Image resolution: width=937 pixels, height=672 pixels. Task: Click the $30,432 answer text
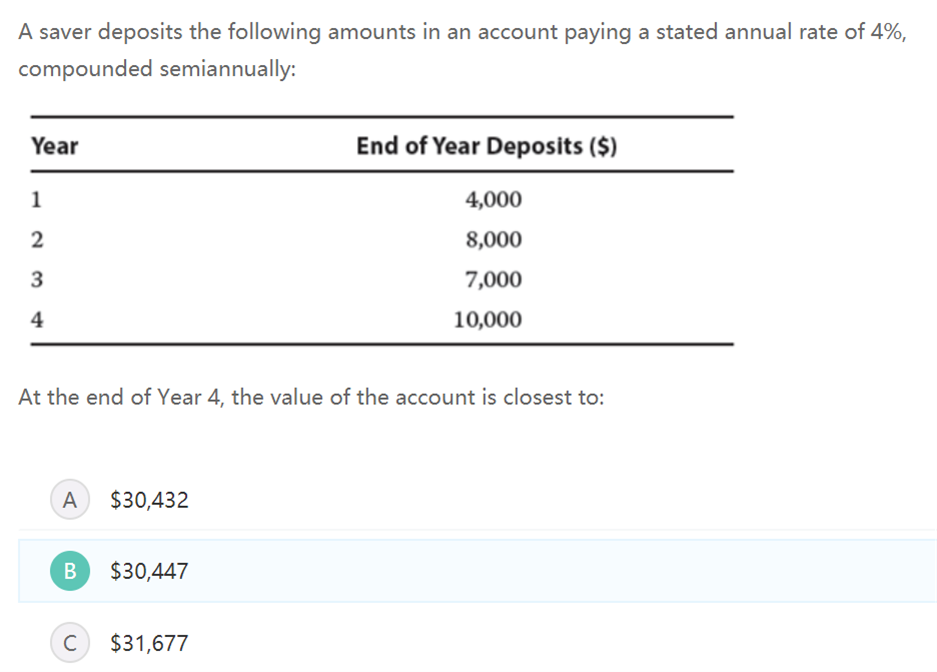[149, 500]
